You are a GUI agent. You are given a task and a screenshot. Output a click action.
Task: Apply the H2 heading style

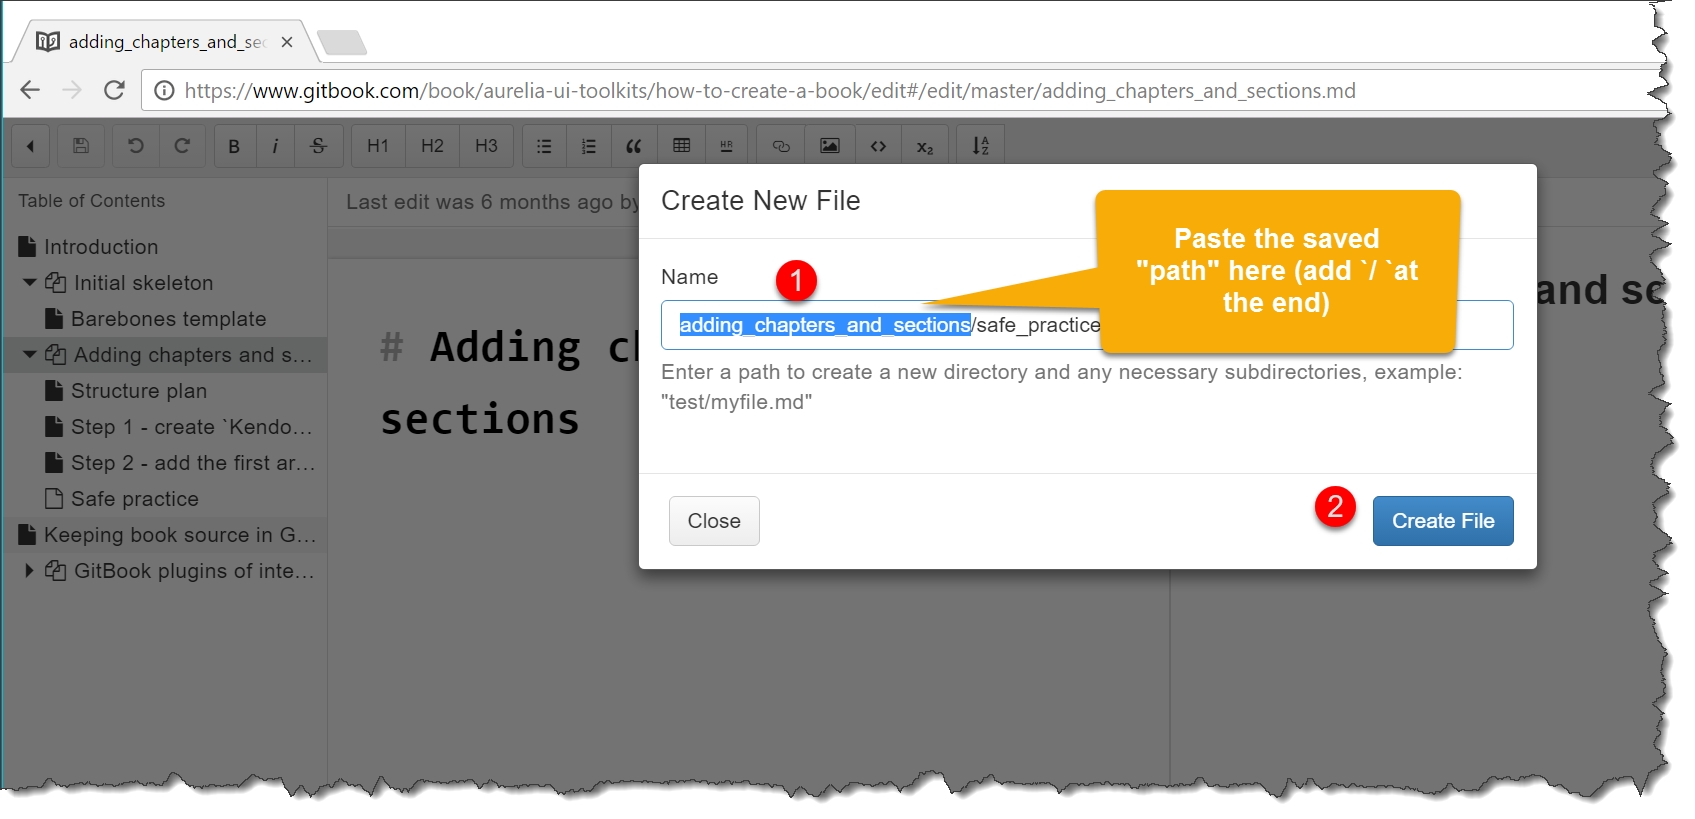click(432, 146)
